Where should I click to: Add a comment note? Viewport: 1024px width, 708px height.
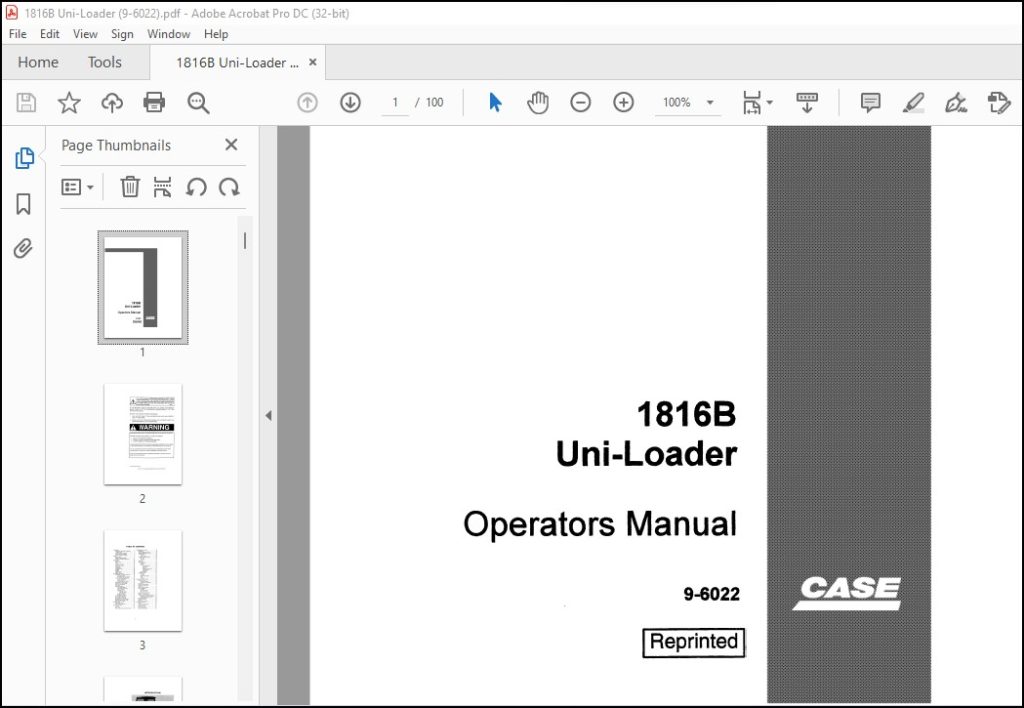click(x=870, y=103)
